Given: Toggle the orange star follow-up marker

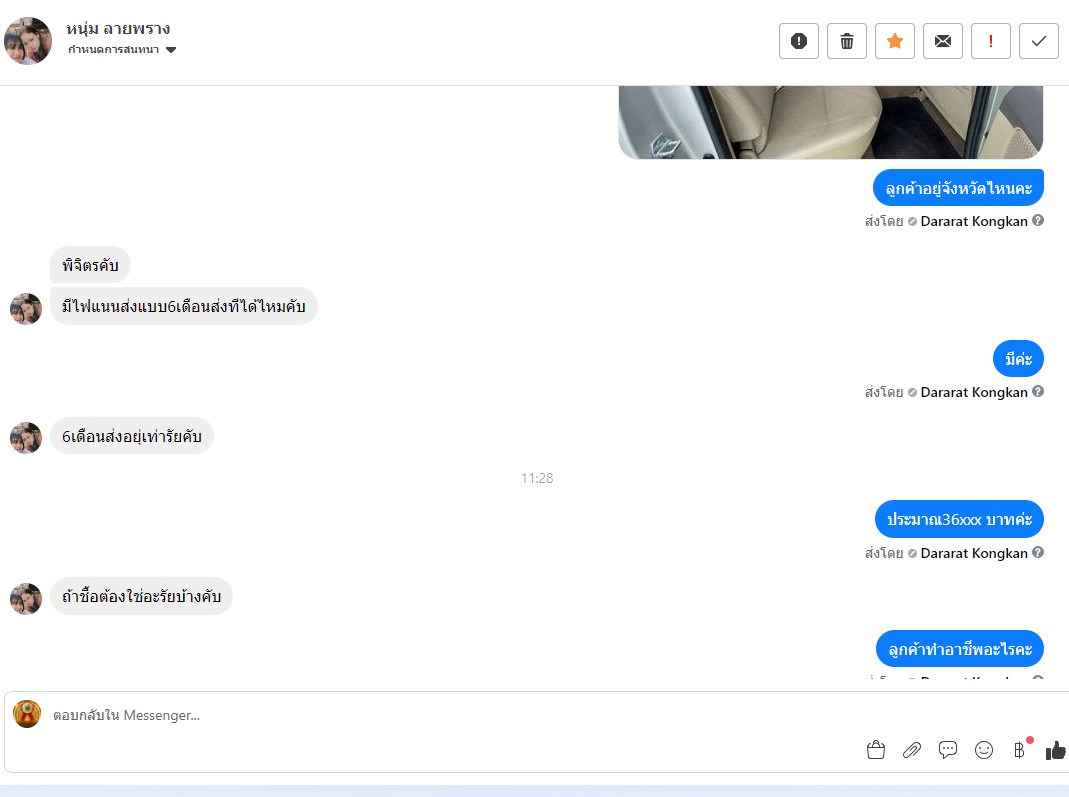Looking at the screenshot, I should pyautogui.click(x=894, y=41).
